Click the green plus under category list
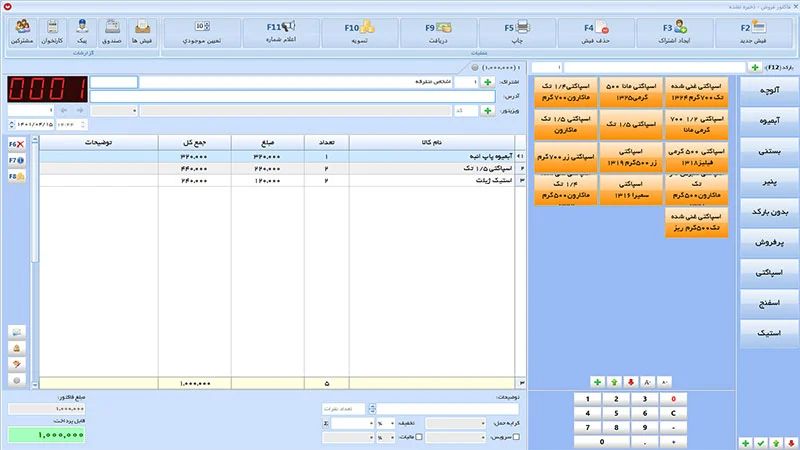Image resolution: width=800 pixels, height=450 pixels. pyautogui.click(x=745, y=443)
